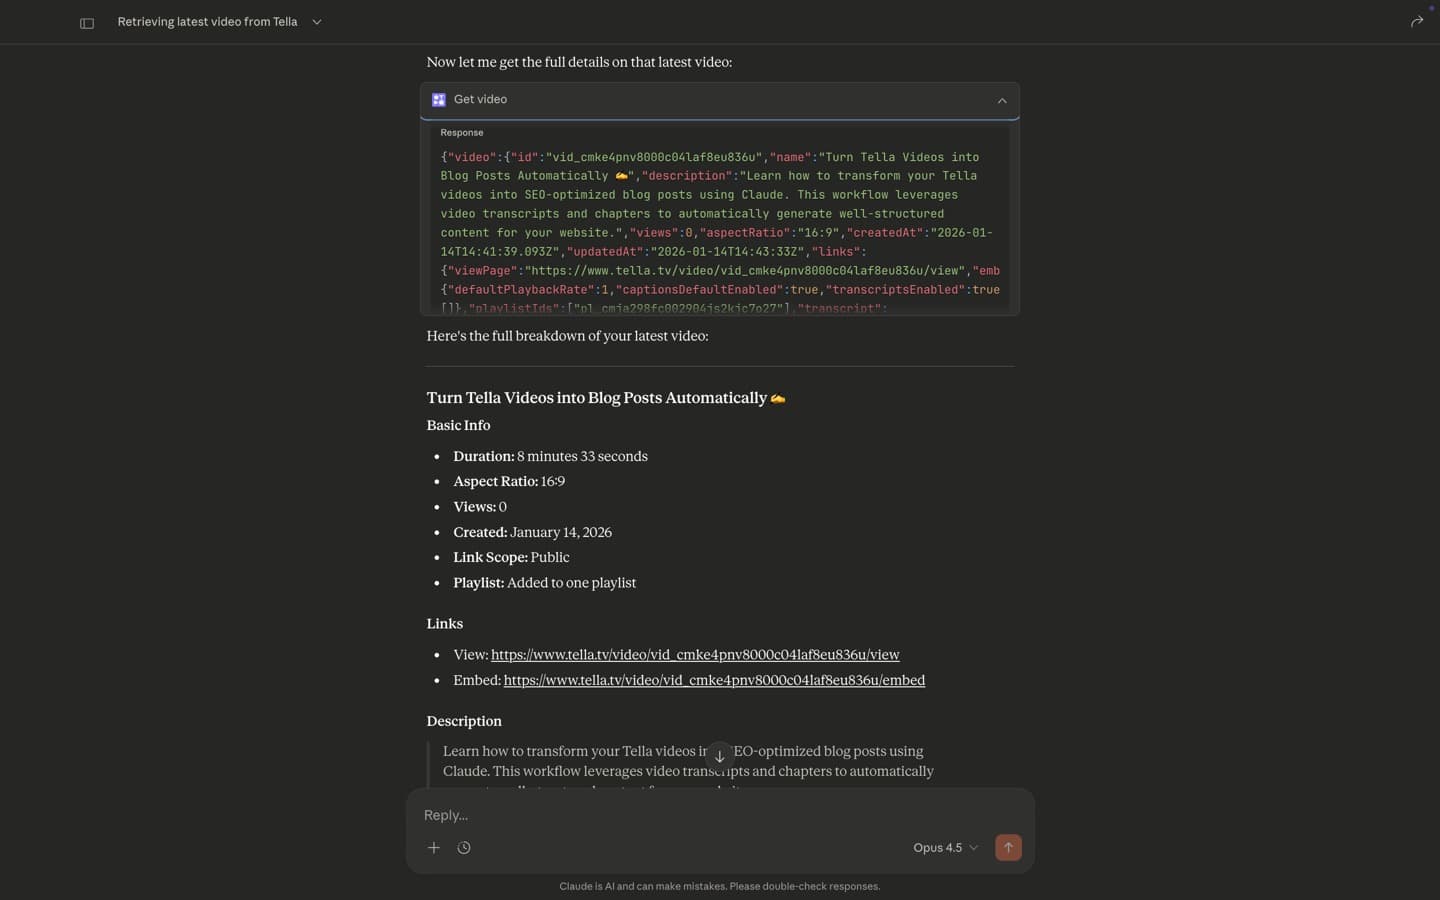The width and height of the screenshot is (1440, 900).
Task: Open the video Embed link
Action: [714, 680]
